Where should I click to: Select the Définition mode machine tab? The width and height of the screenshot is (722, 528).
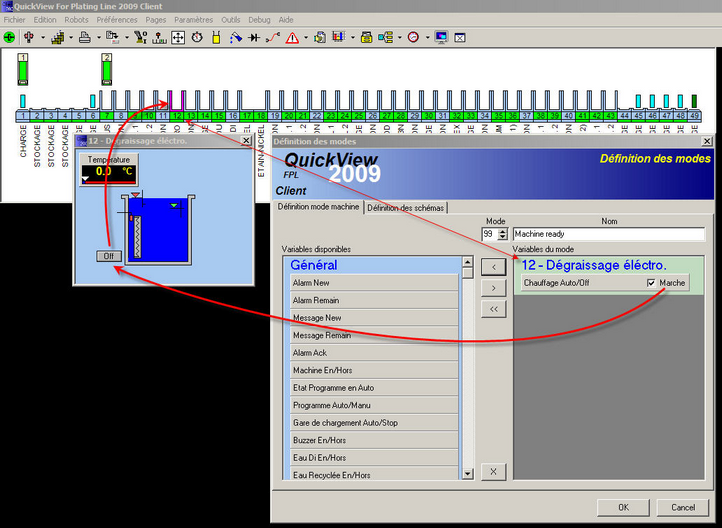(318, 207)
